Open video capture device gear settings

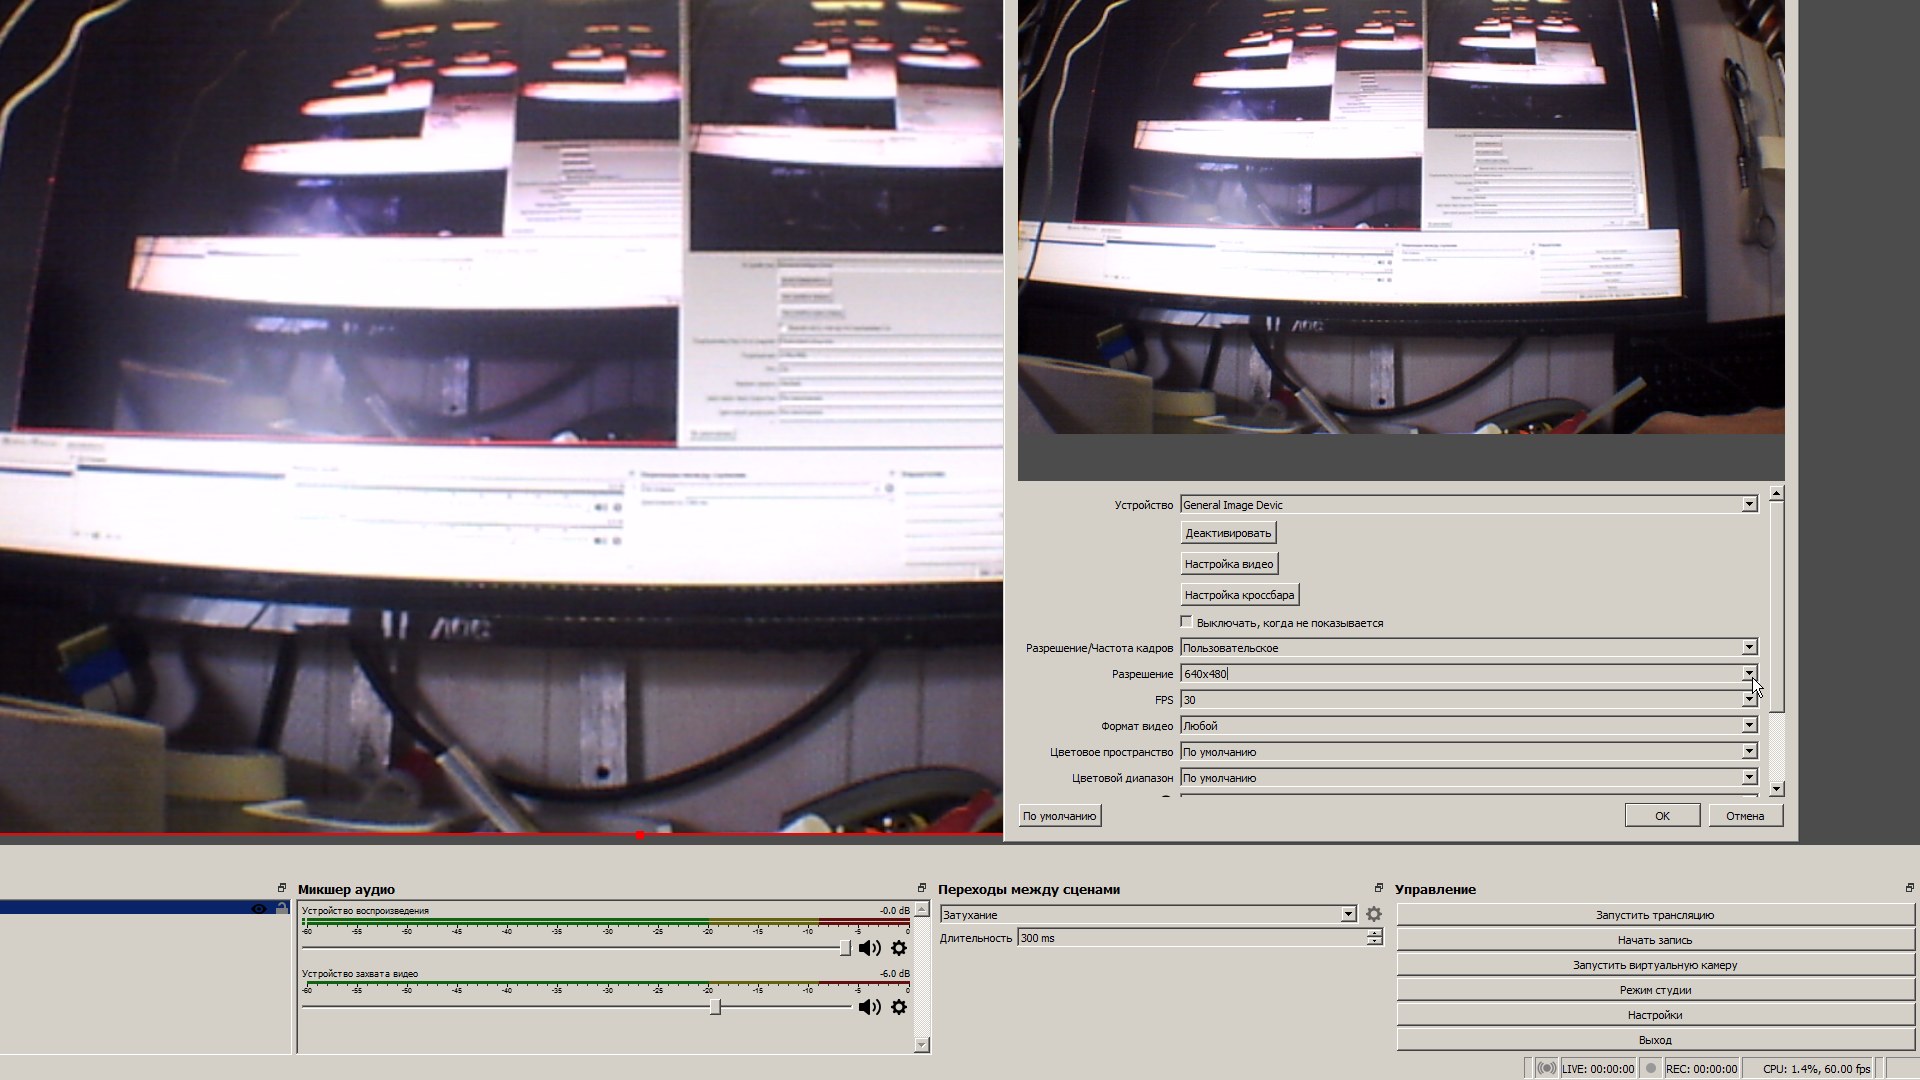[x=899, y=1007]
